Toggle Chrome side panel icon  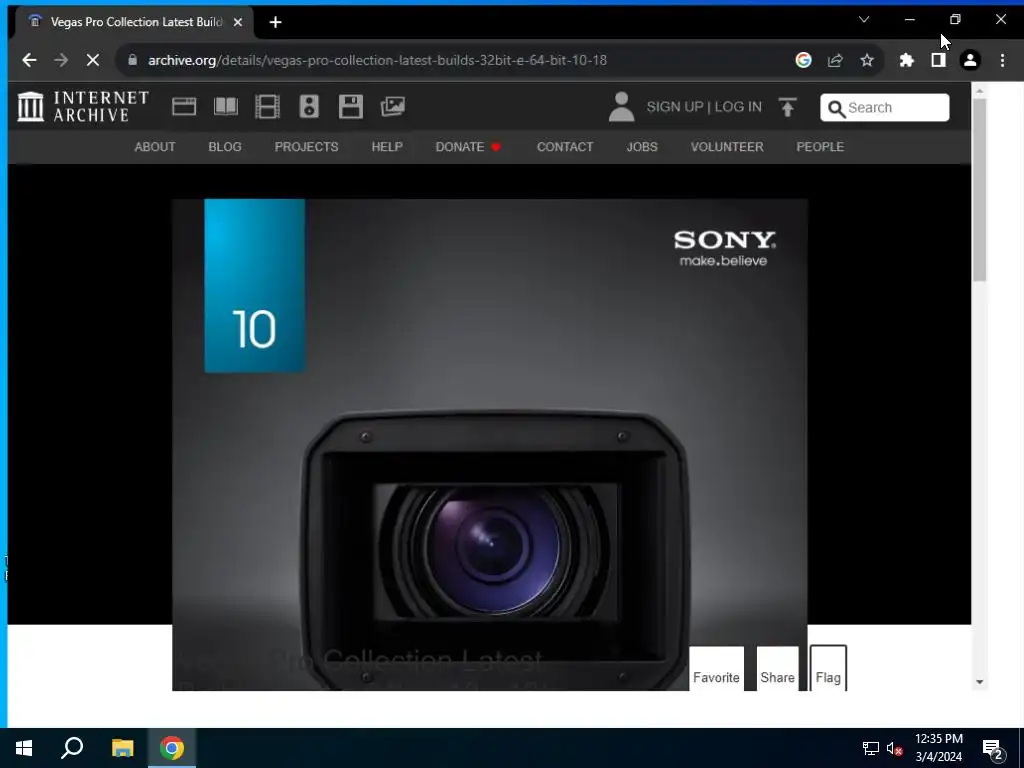pyautogui.click(x=938, y=60)
